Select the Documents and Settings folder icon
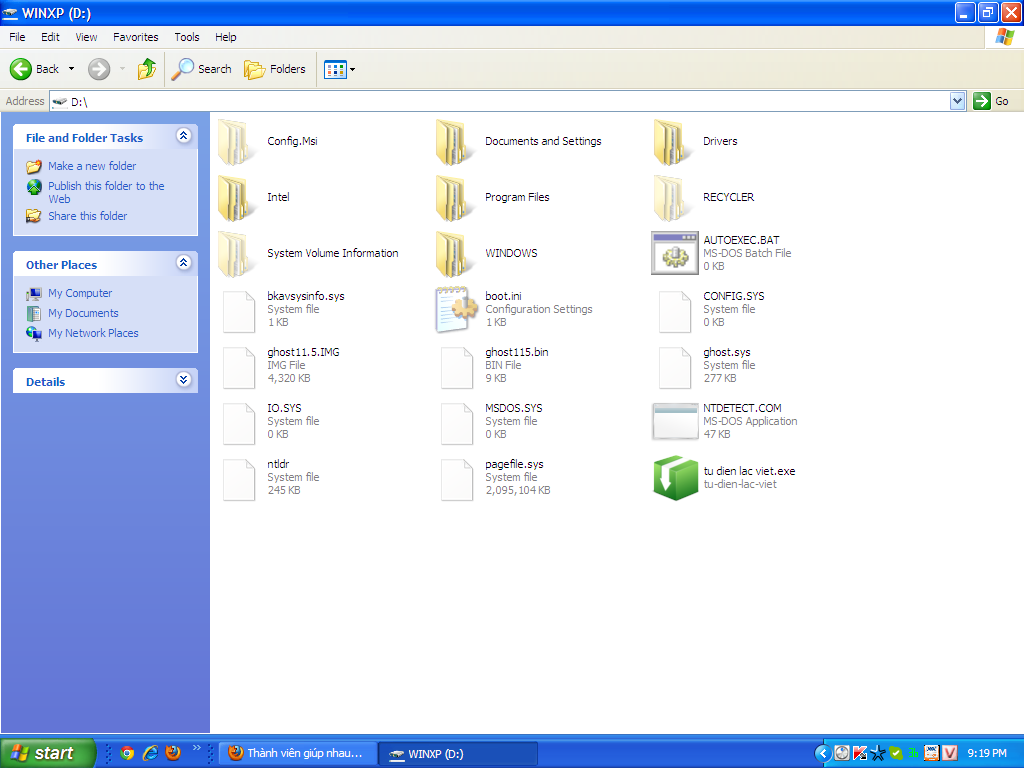The image size is (1024, 768). (455, 142)
